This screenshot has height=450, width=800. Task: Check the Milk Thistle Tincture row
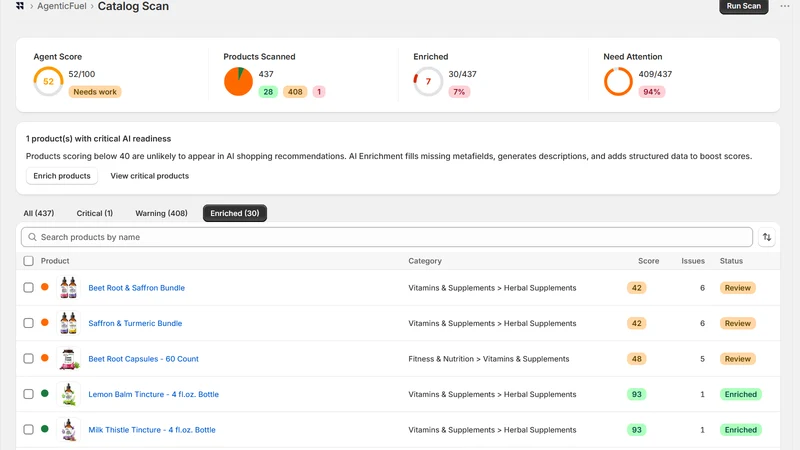coord(29,430)
